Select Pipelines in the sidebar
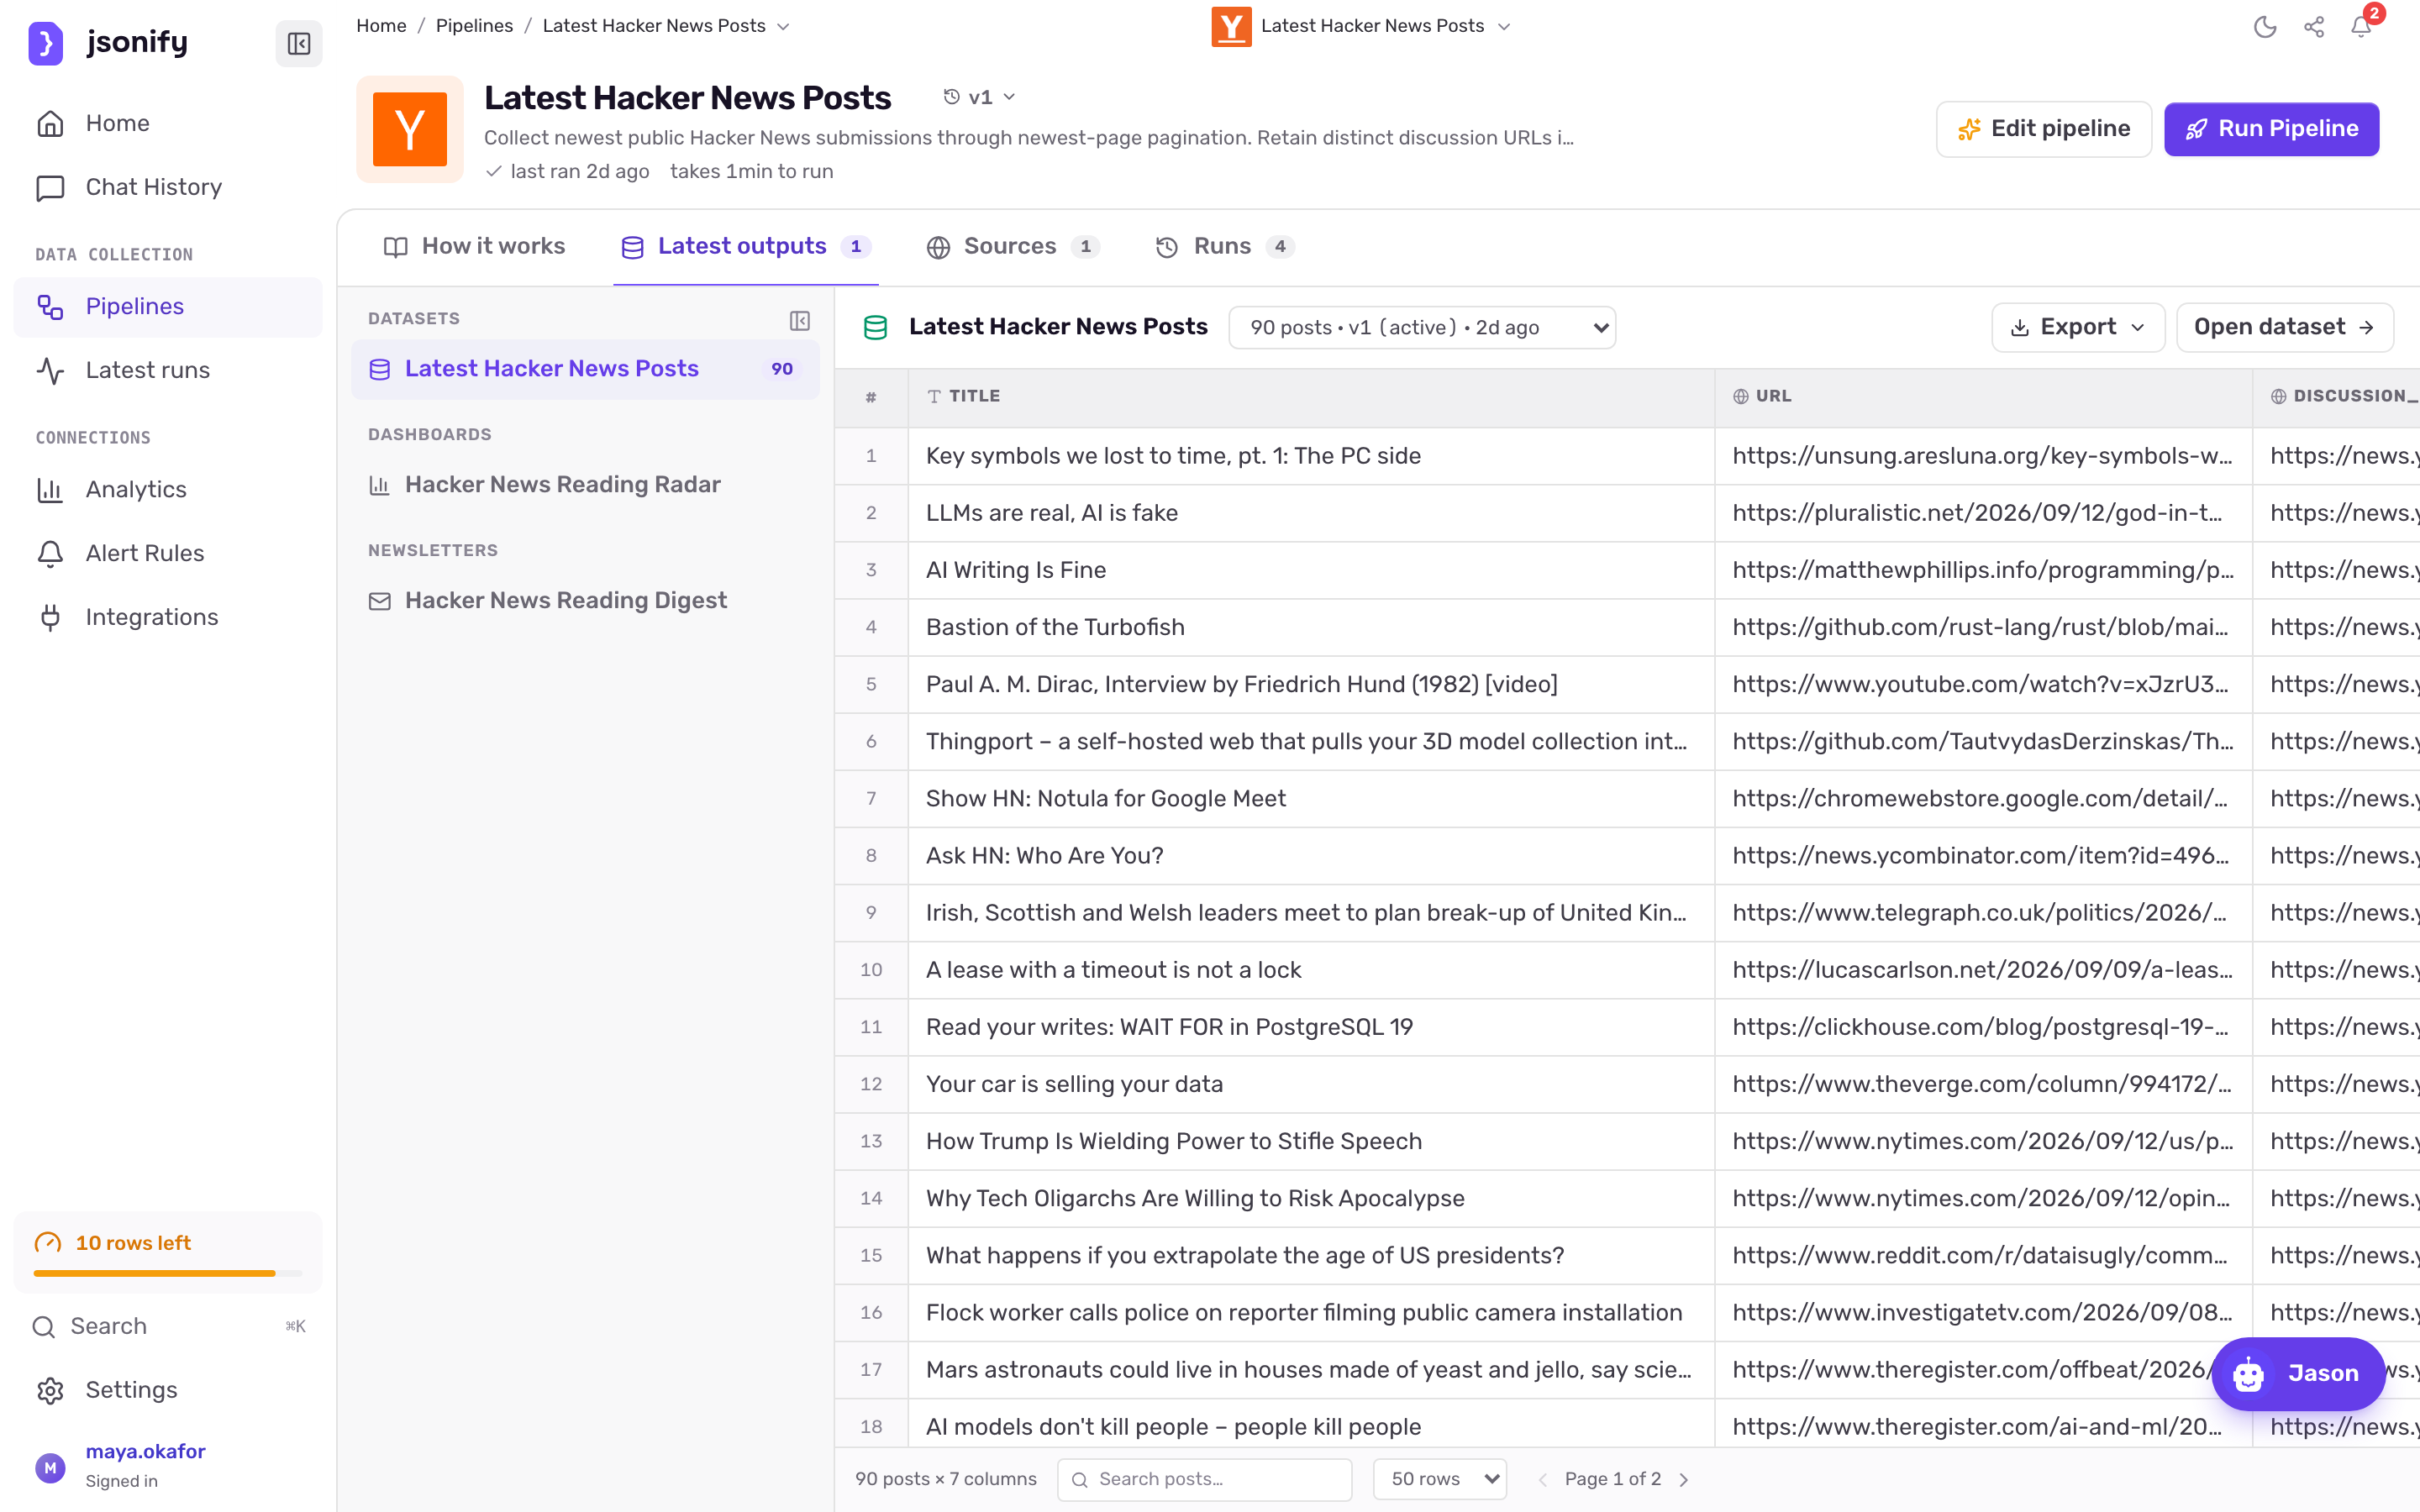Image resolution: width=2420 pixels, height=1512 pixels. click(168, 306)
